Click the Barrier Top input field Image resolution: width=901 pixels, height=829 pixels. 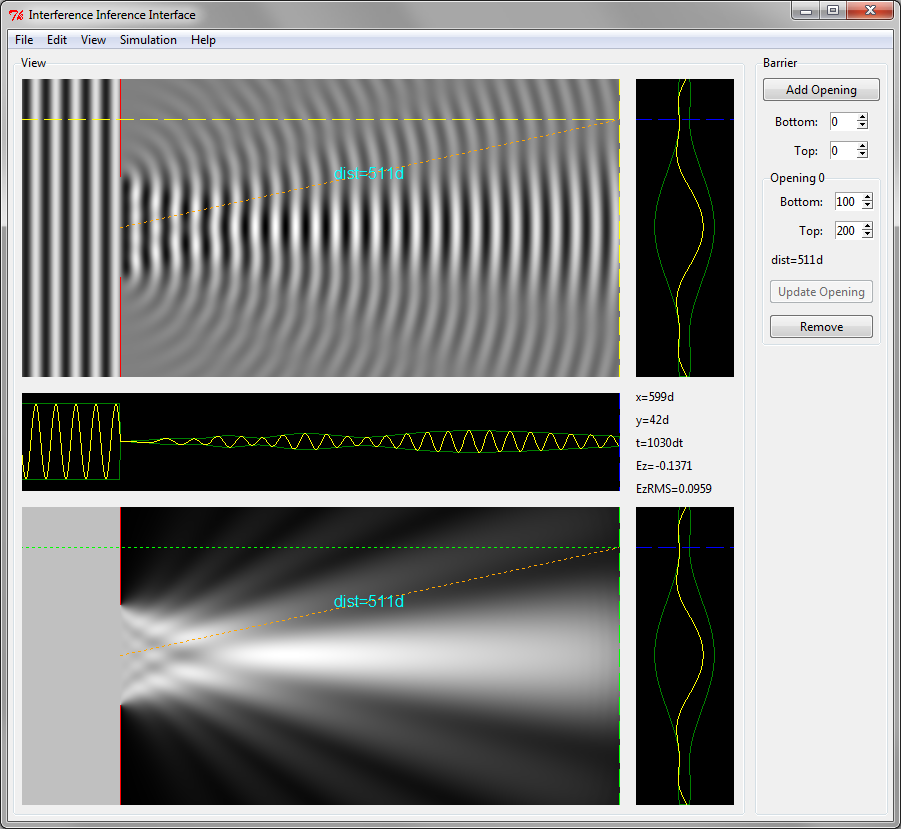point(843,151)
